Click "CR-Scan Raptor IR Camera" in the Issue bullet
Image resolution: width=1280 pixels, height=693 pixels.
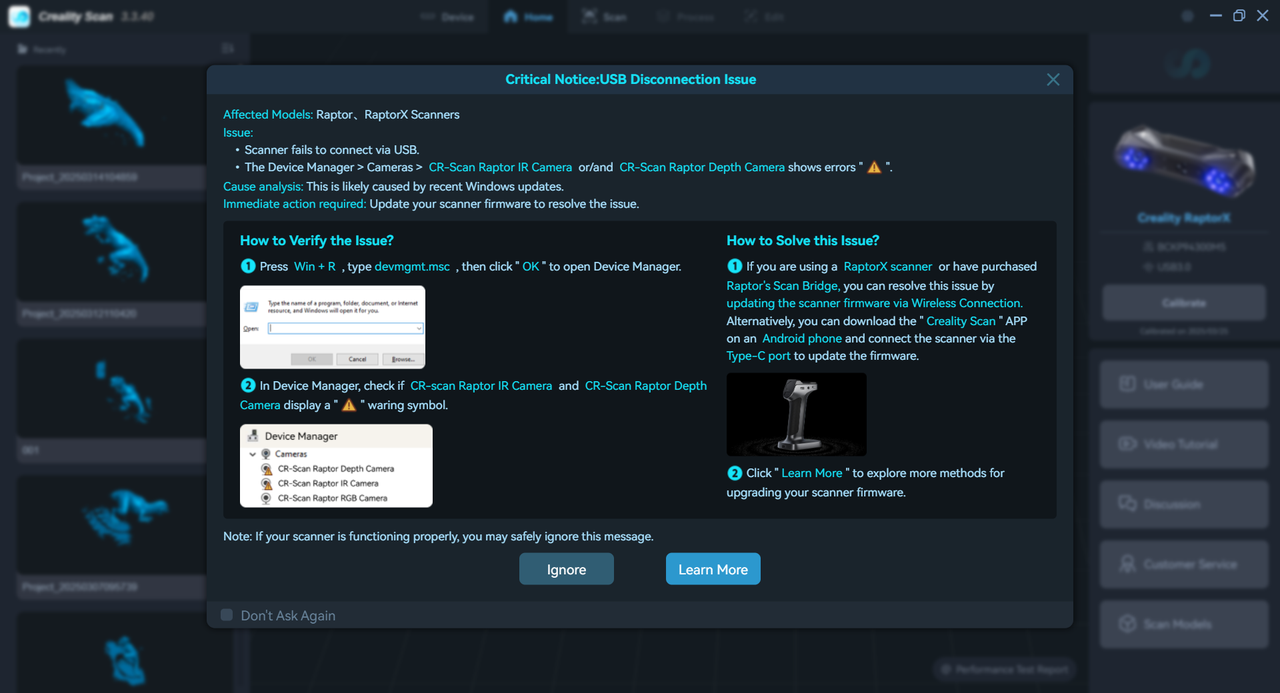500,167
